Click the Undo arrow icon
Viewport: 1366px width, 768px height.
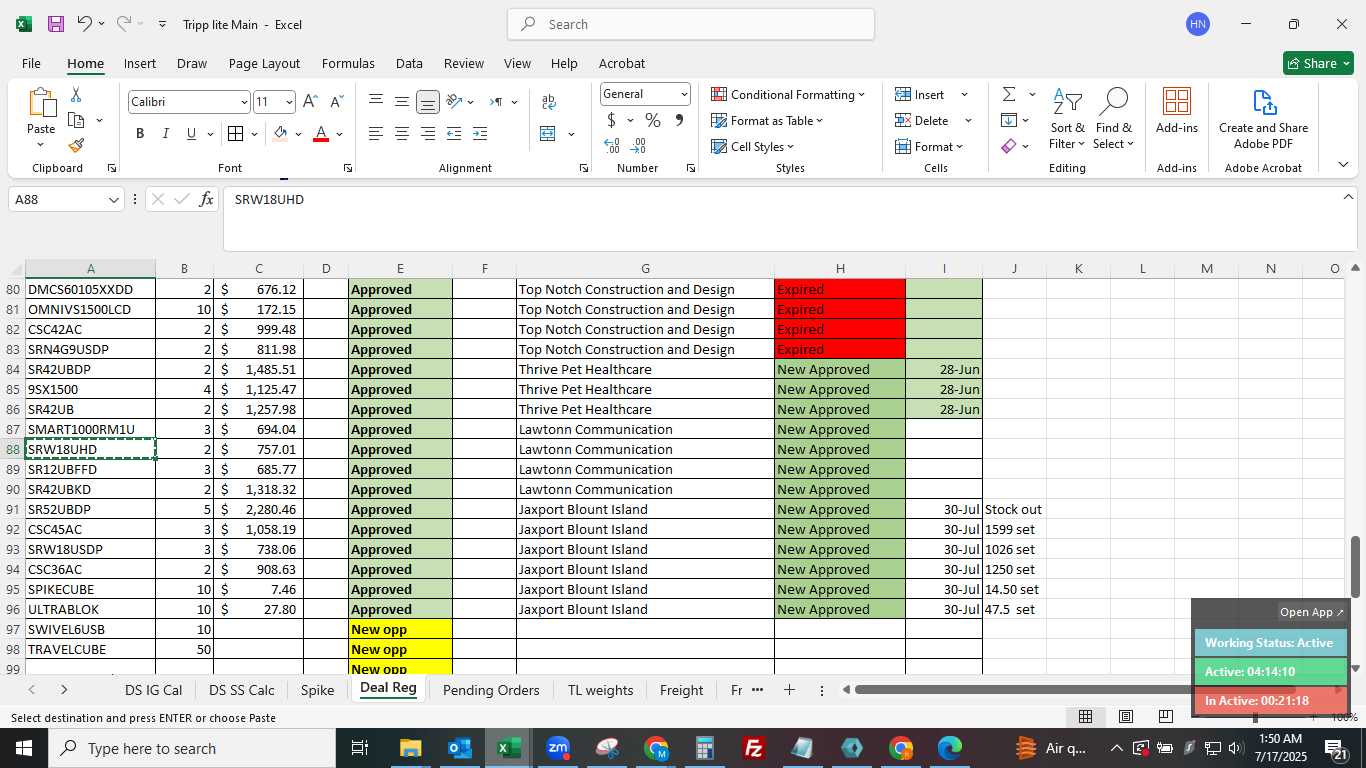[x=85, y=24]
